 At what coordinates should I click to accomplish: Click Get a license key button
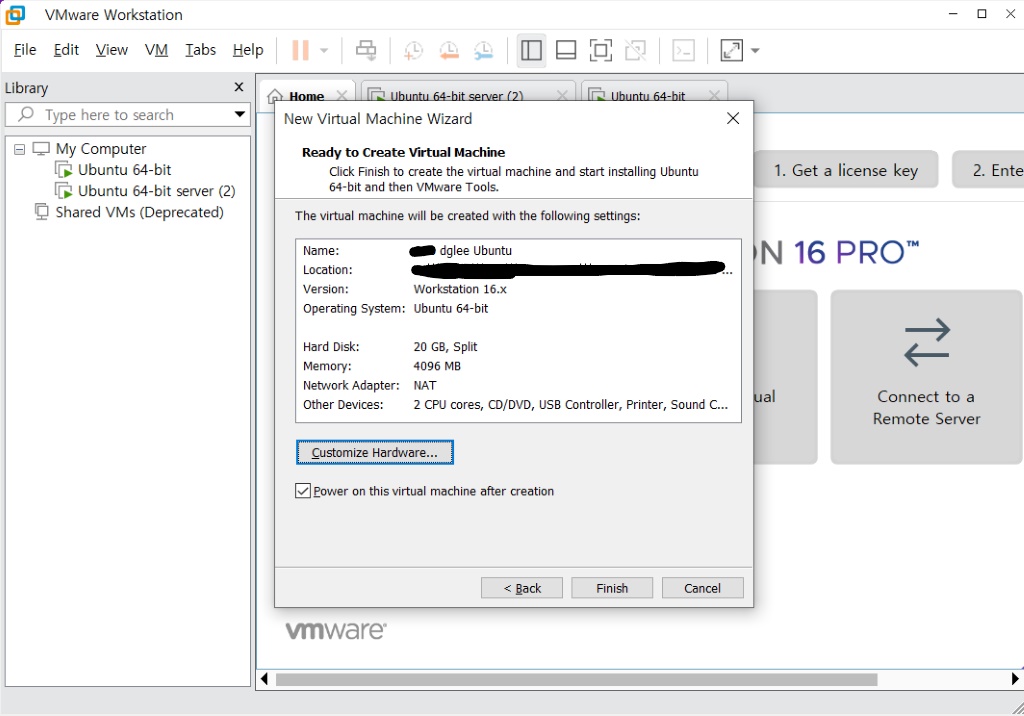pos(846,170)
